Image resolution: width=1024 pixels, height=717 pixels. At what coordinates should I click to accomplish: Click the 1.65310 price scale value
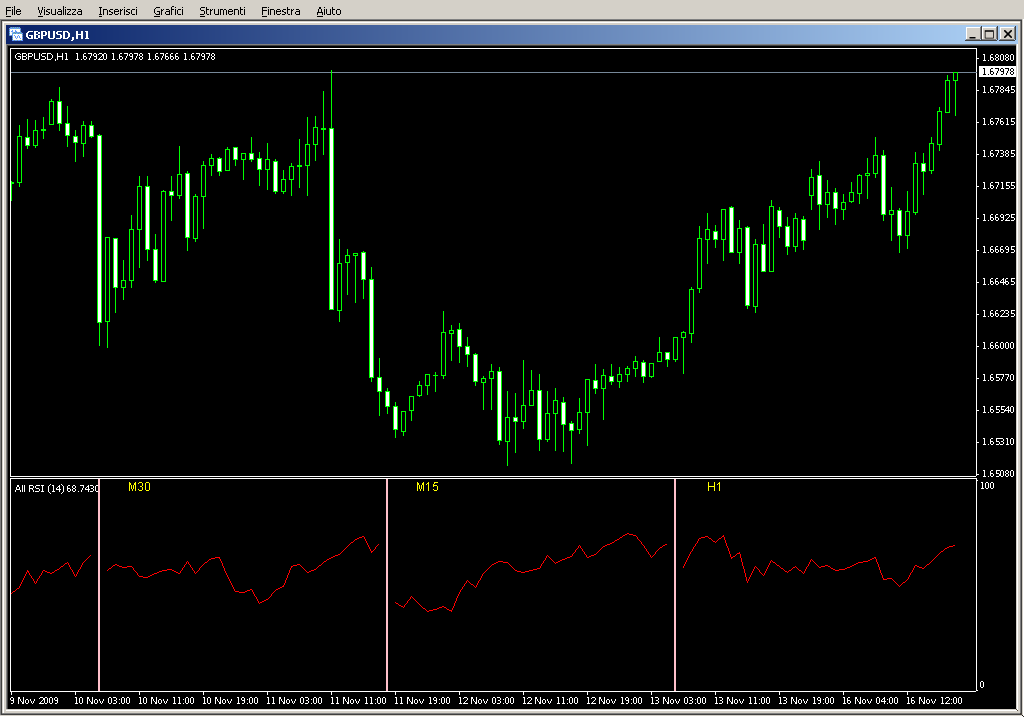click(x=998, y=441)
